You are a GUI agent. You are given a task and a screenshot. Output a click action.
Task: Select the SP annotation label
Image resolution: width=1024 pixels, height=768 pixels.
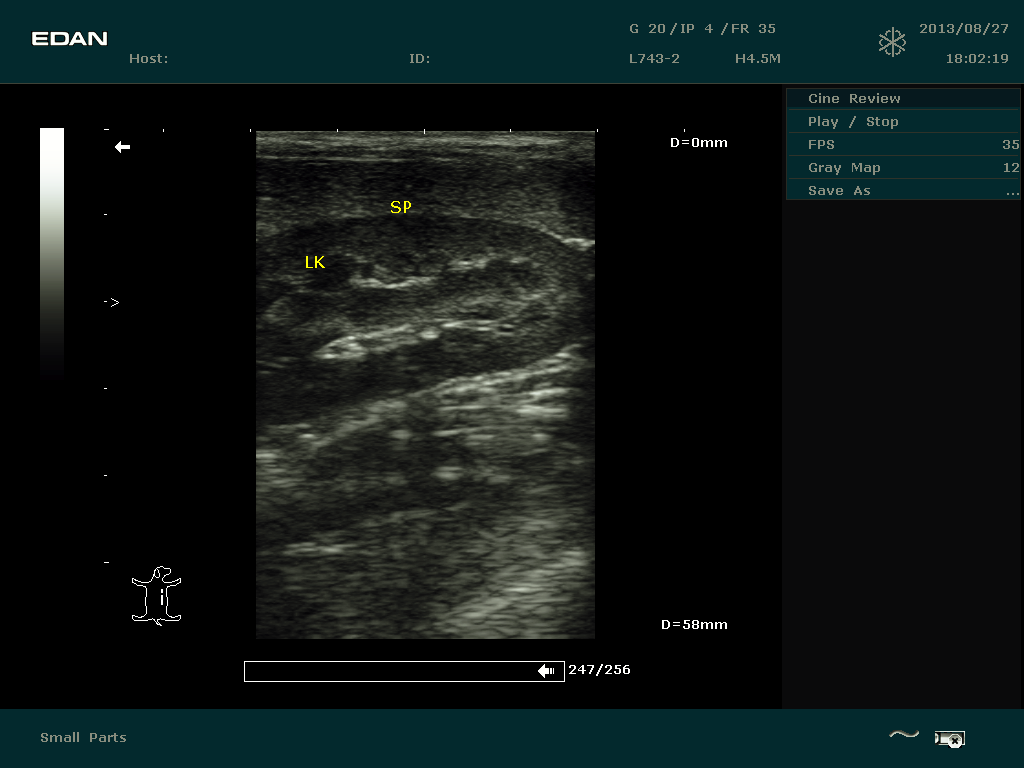tap(400, 207)
